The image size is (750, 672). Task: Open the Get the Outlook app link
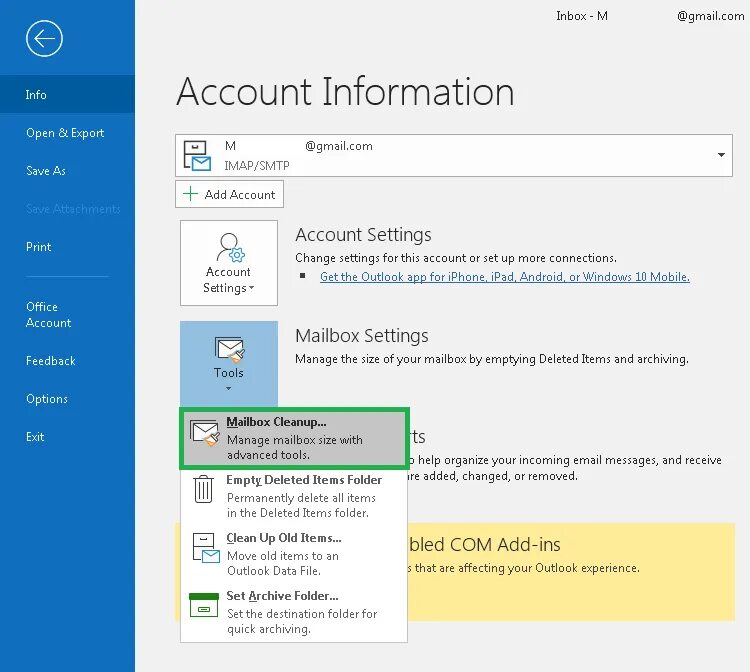(x=505, y=277)
